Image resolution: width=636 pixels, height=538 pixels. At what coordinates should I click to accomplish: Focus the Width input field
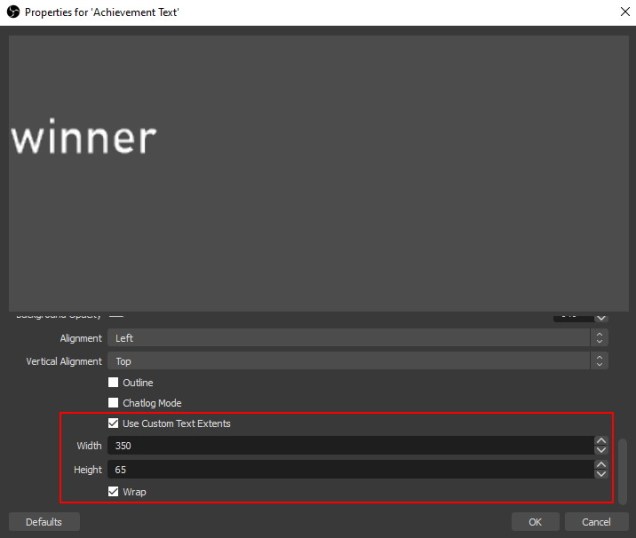coord(350,445)
